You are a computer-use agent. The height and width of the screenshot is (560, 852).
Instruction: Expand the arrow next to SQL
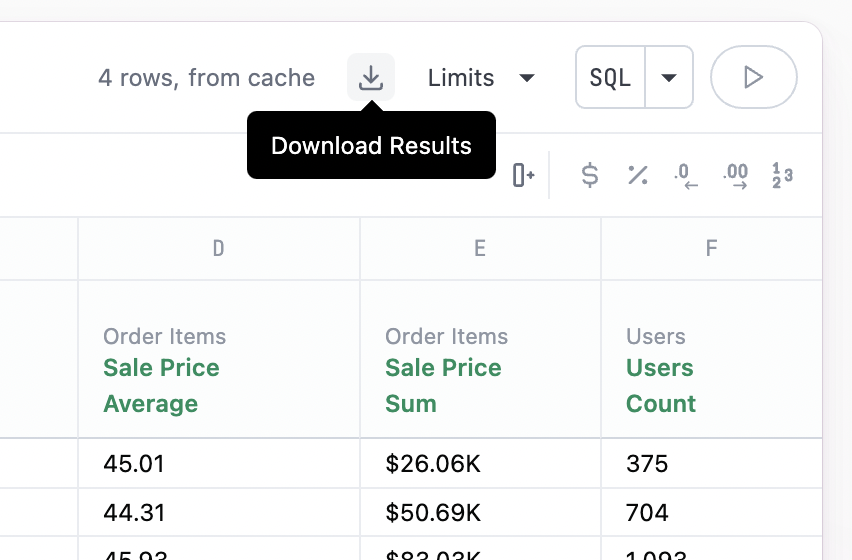(670, 77)
